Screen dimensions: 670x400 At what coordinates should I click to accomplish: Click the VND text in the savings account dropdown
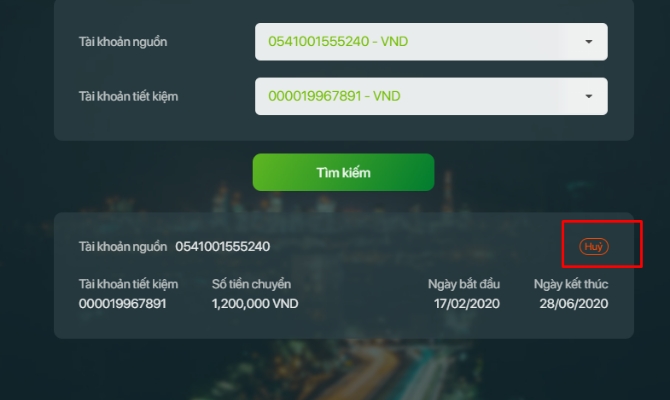[387, 96]
